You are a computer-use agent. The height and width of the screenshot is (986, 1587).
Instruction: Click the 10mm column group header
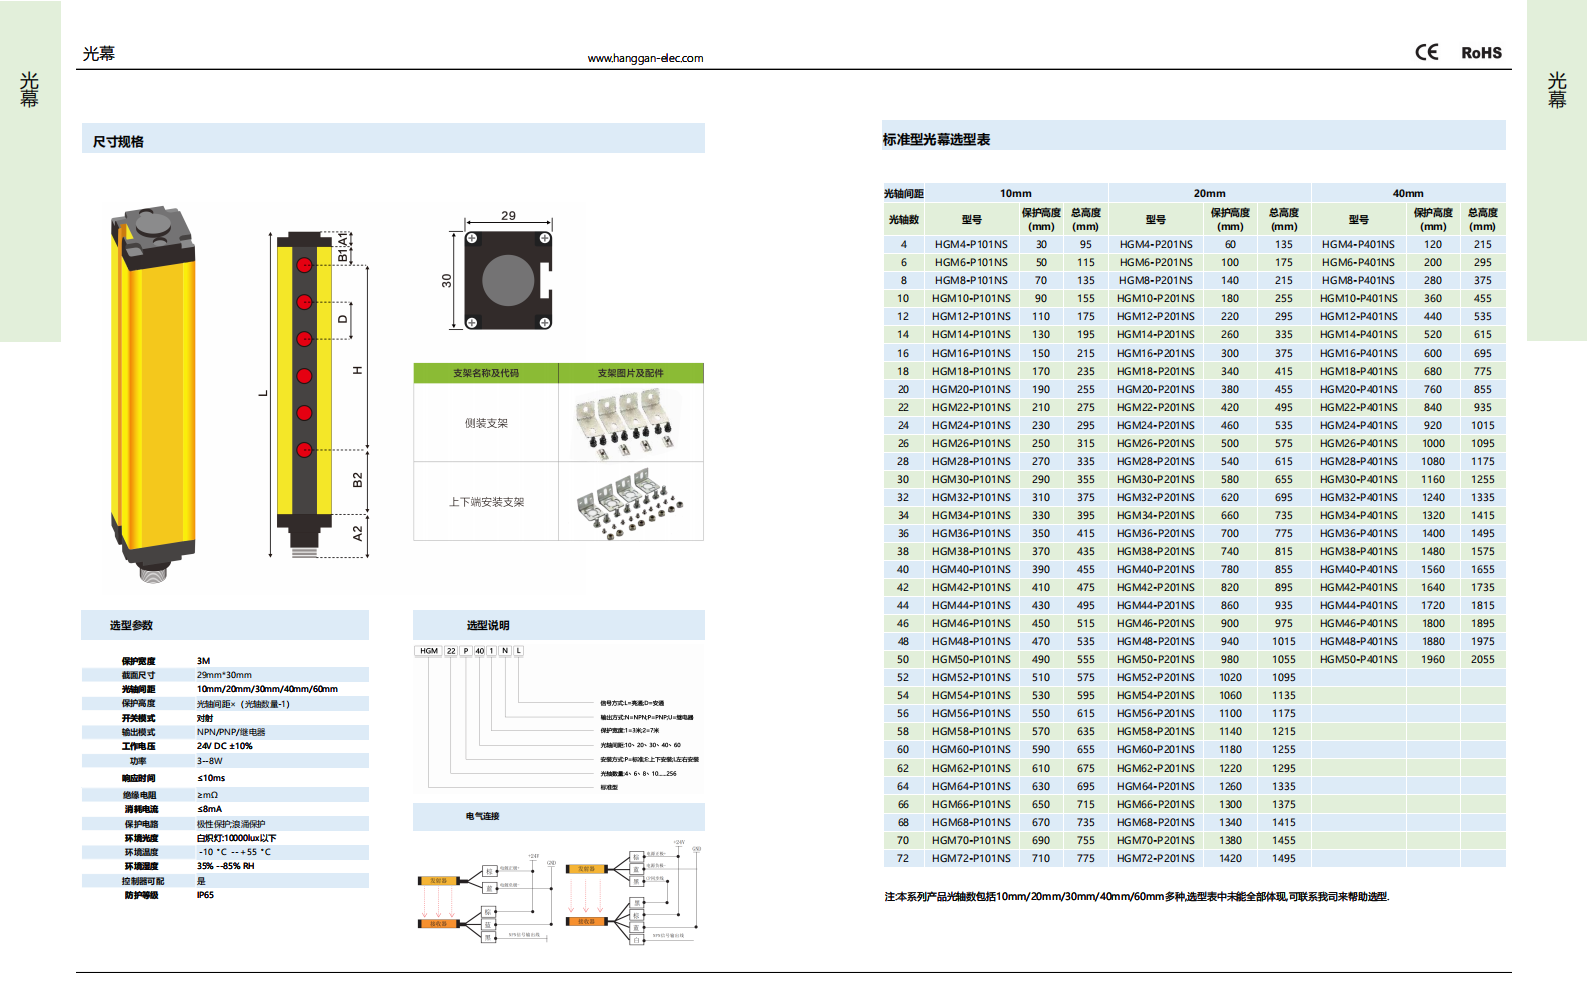(1016, 193)
